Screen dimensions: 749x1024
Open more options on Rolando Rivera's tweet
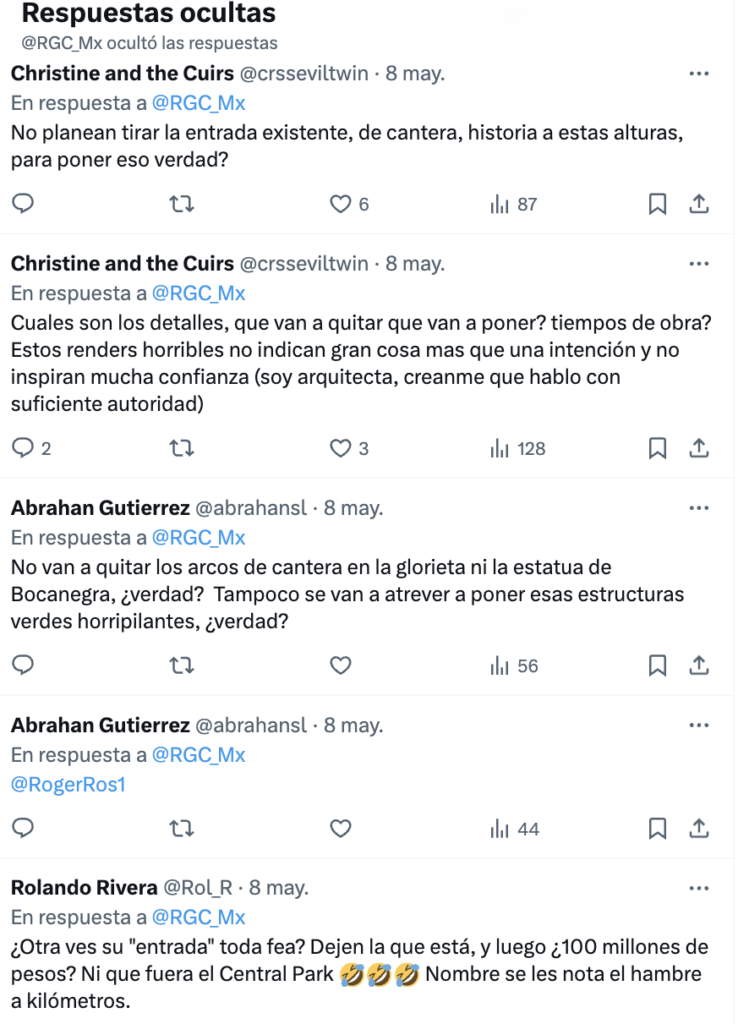699,888
